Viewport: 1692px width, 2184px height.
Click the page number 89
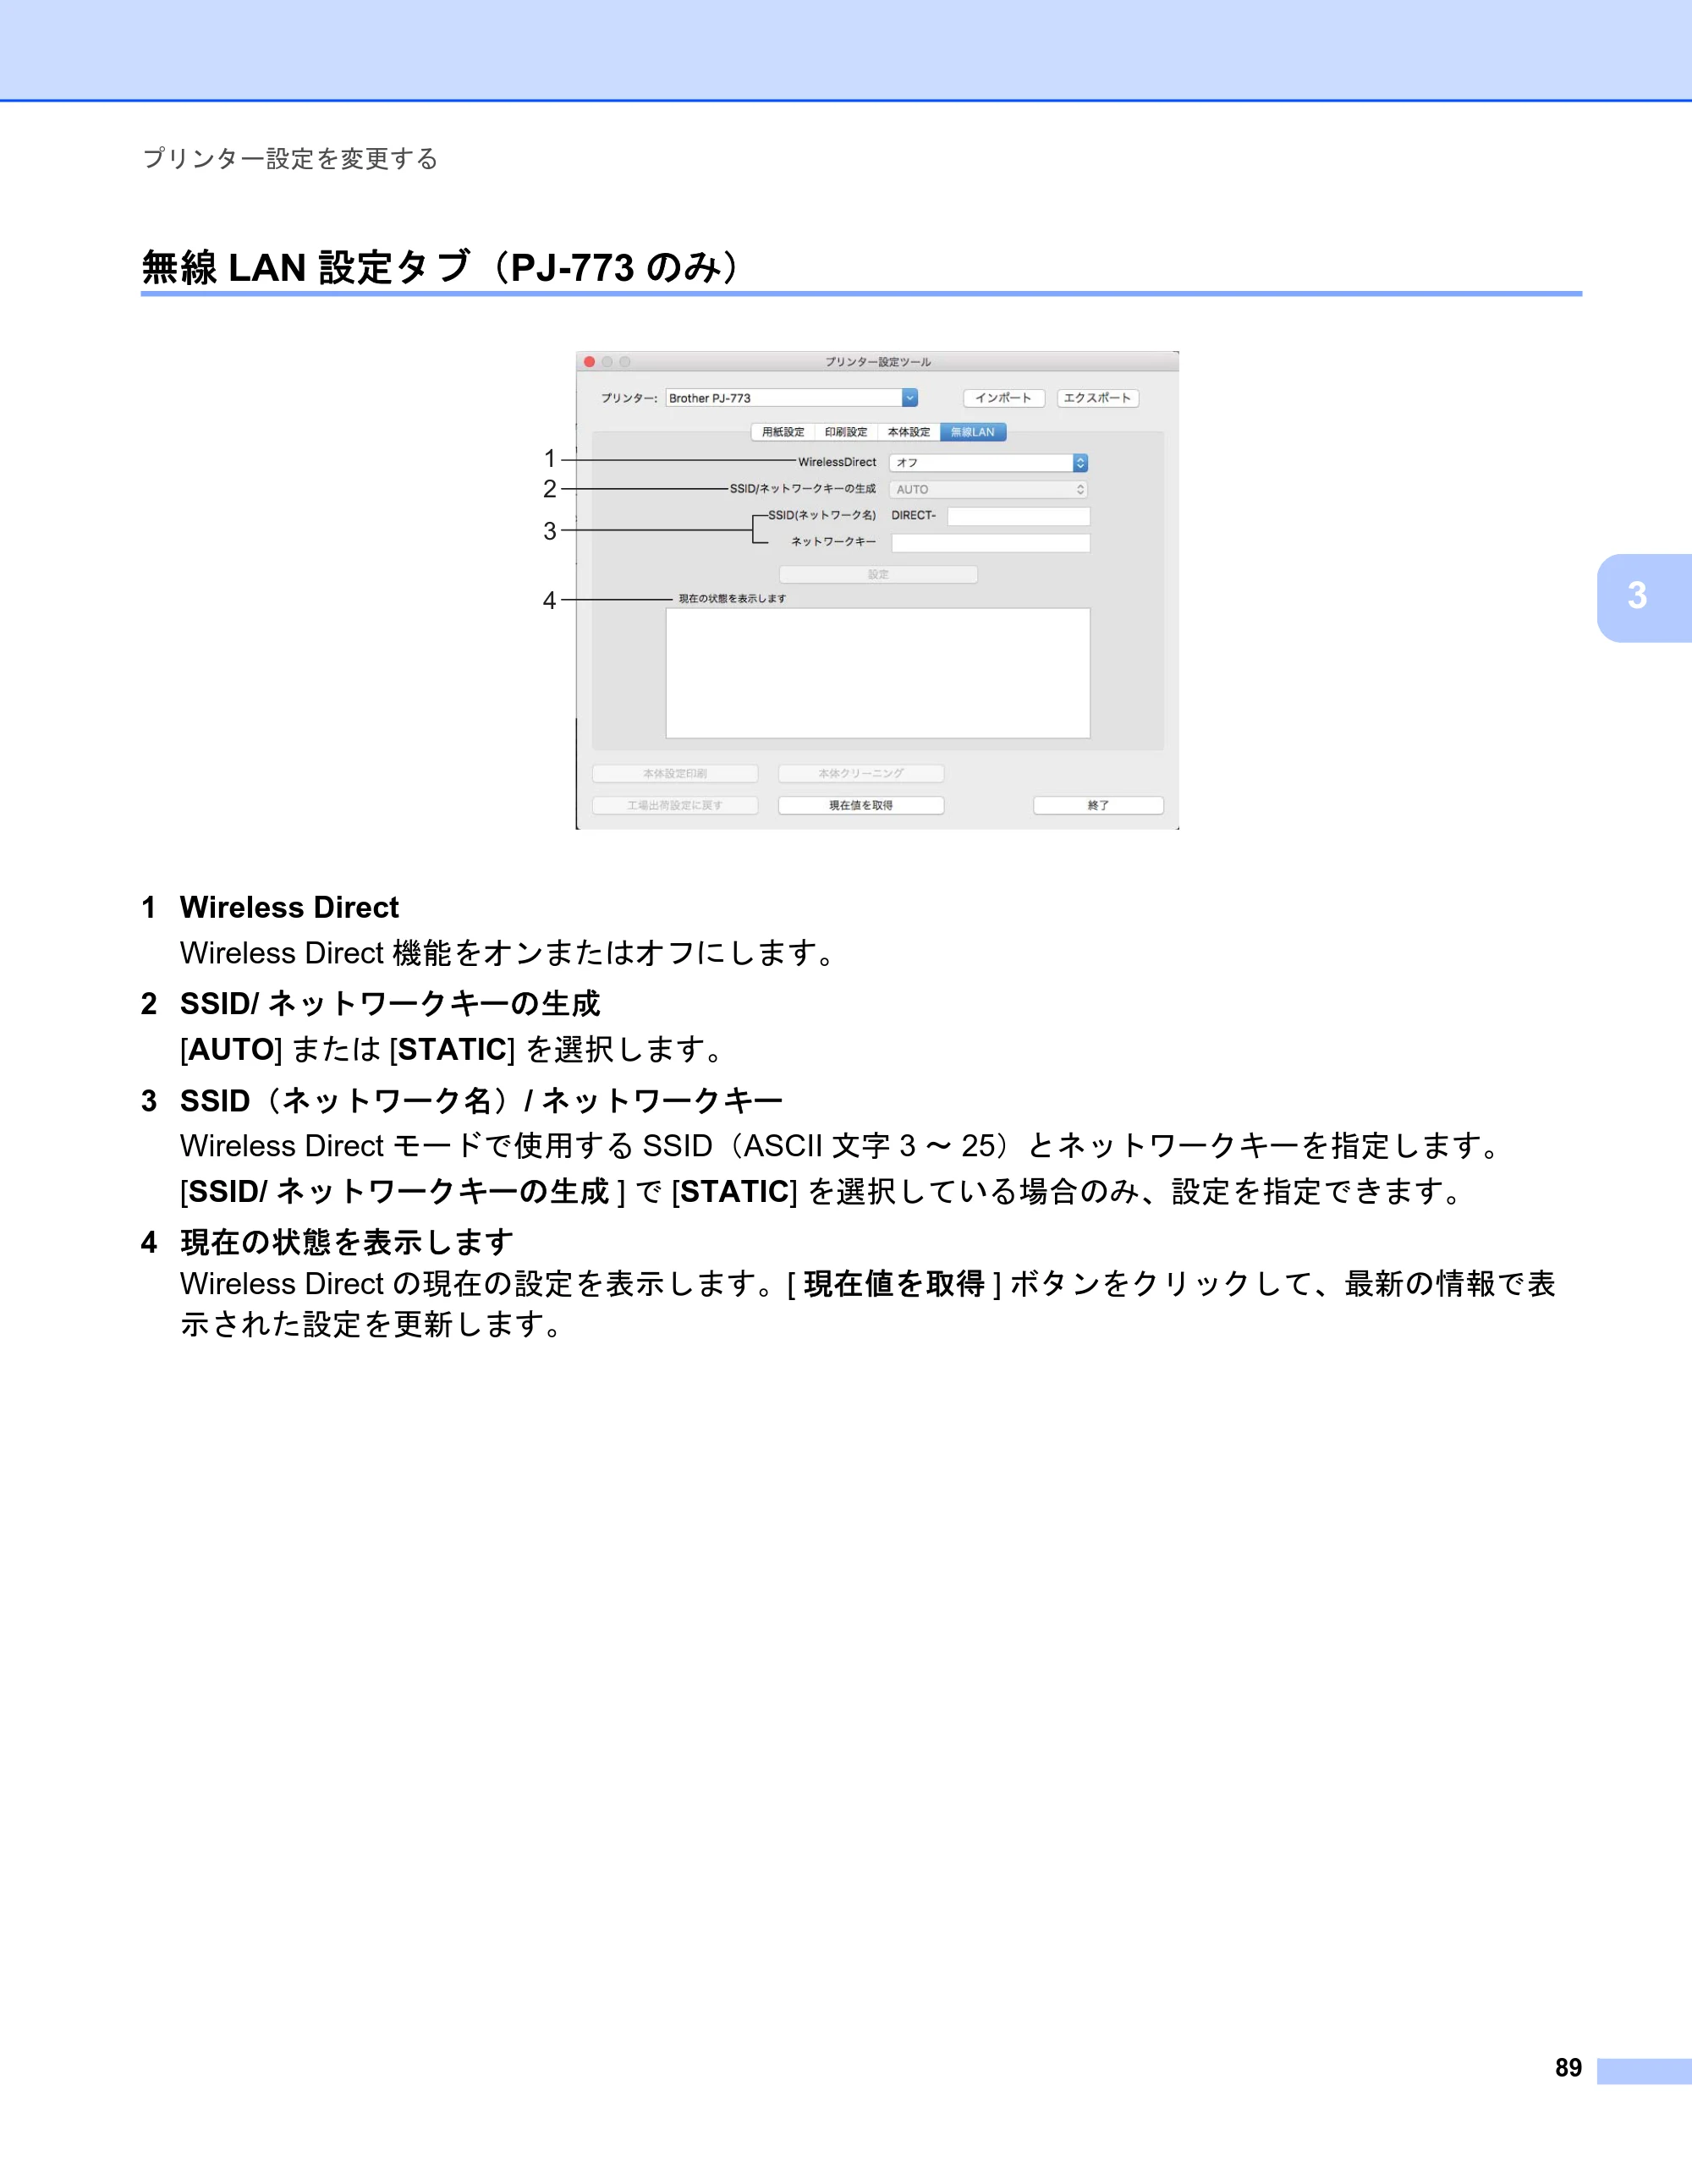1568,2067
